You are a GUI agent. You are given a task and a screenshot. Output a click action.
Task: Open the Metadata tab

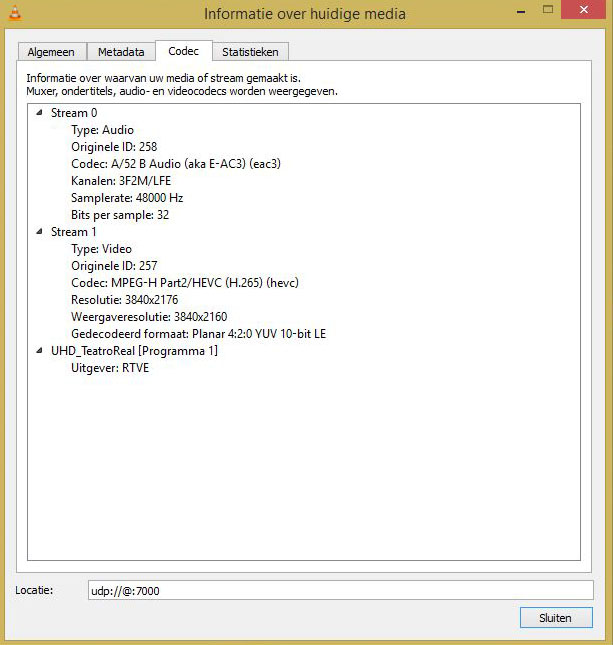click(x=121, y=52)
